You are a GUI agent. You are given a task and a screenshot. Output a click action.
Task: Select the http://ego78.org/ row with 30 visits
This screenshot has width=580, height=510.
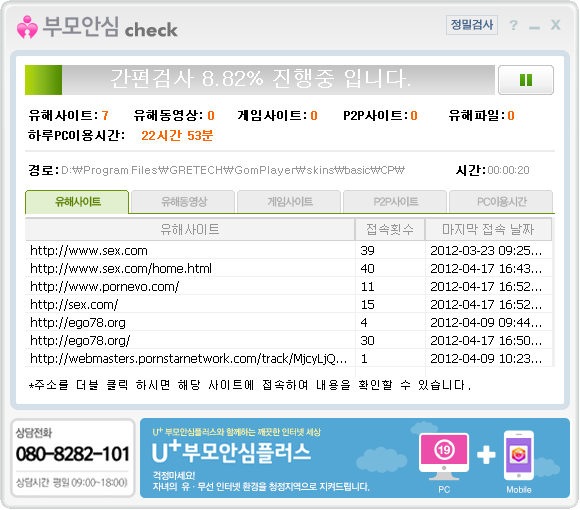tap(289, 341)
